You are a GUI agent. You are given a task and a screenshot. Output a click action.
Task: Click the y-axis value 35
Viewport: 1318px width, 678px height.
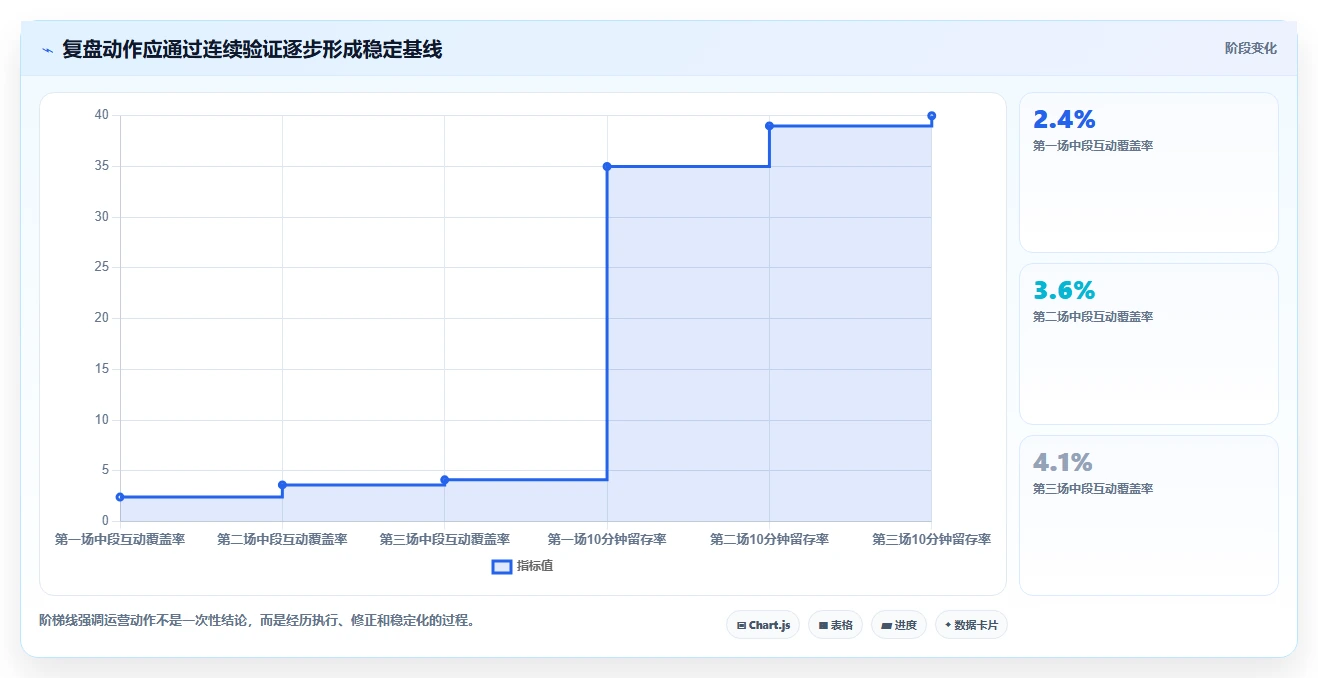point(102,166)
